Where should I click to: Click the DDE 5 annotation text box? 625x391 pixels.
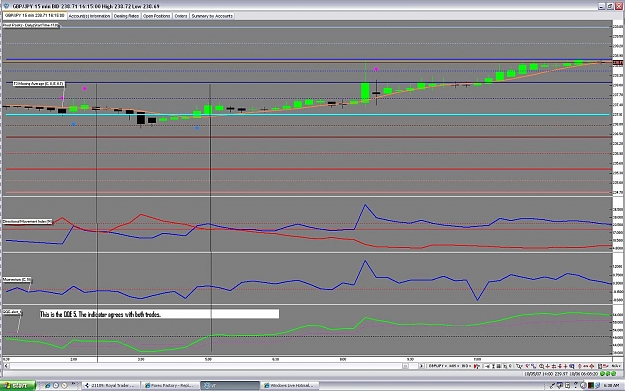click(159, 314)
